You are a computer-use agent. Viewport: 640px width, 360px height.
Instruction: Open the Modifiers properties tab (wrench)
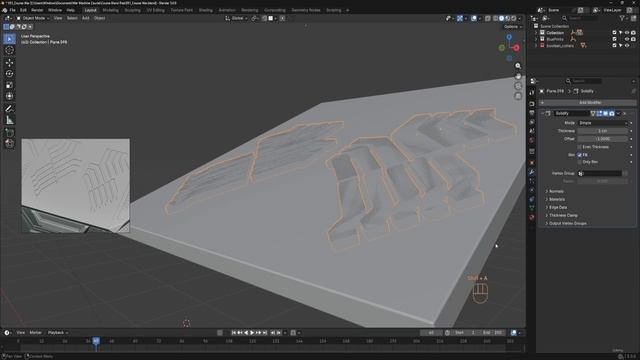(x=532, y=172)
